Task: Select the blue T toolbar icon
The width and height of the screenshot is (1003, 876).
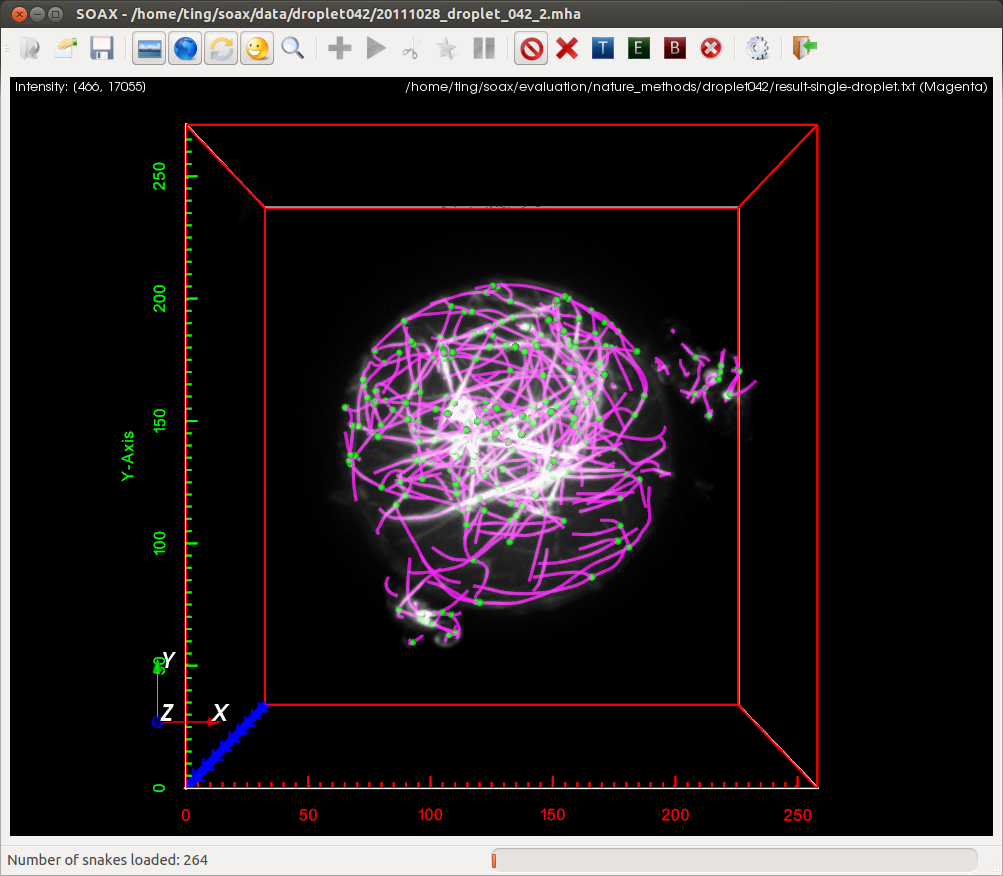Action: (x=602, y=47)
